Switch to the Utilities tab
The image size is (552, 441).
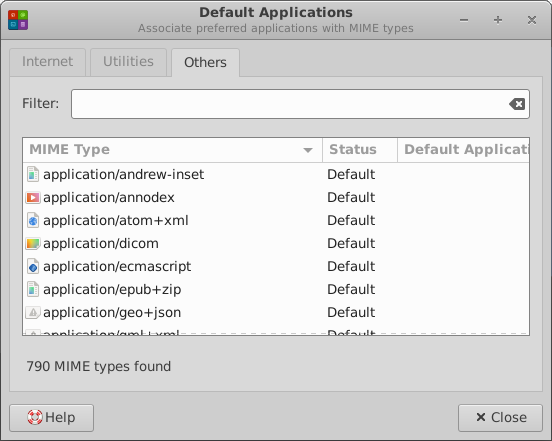(x=128, y=62)
